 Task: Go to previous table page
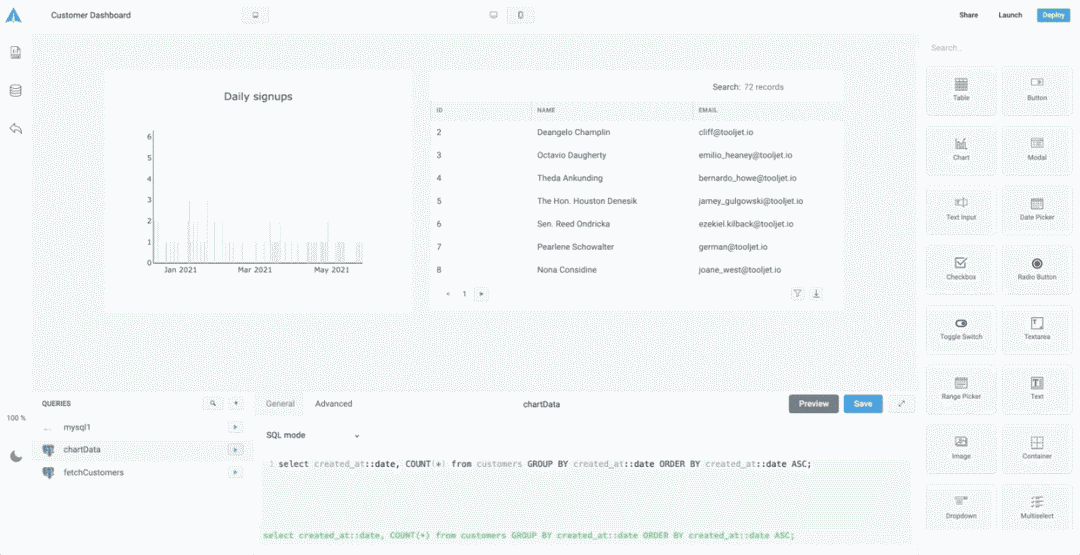(x=448, y=294)
